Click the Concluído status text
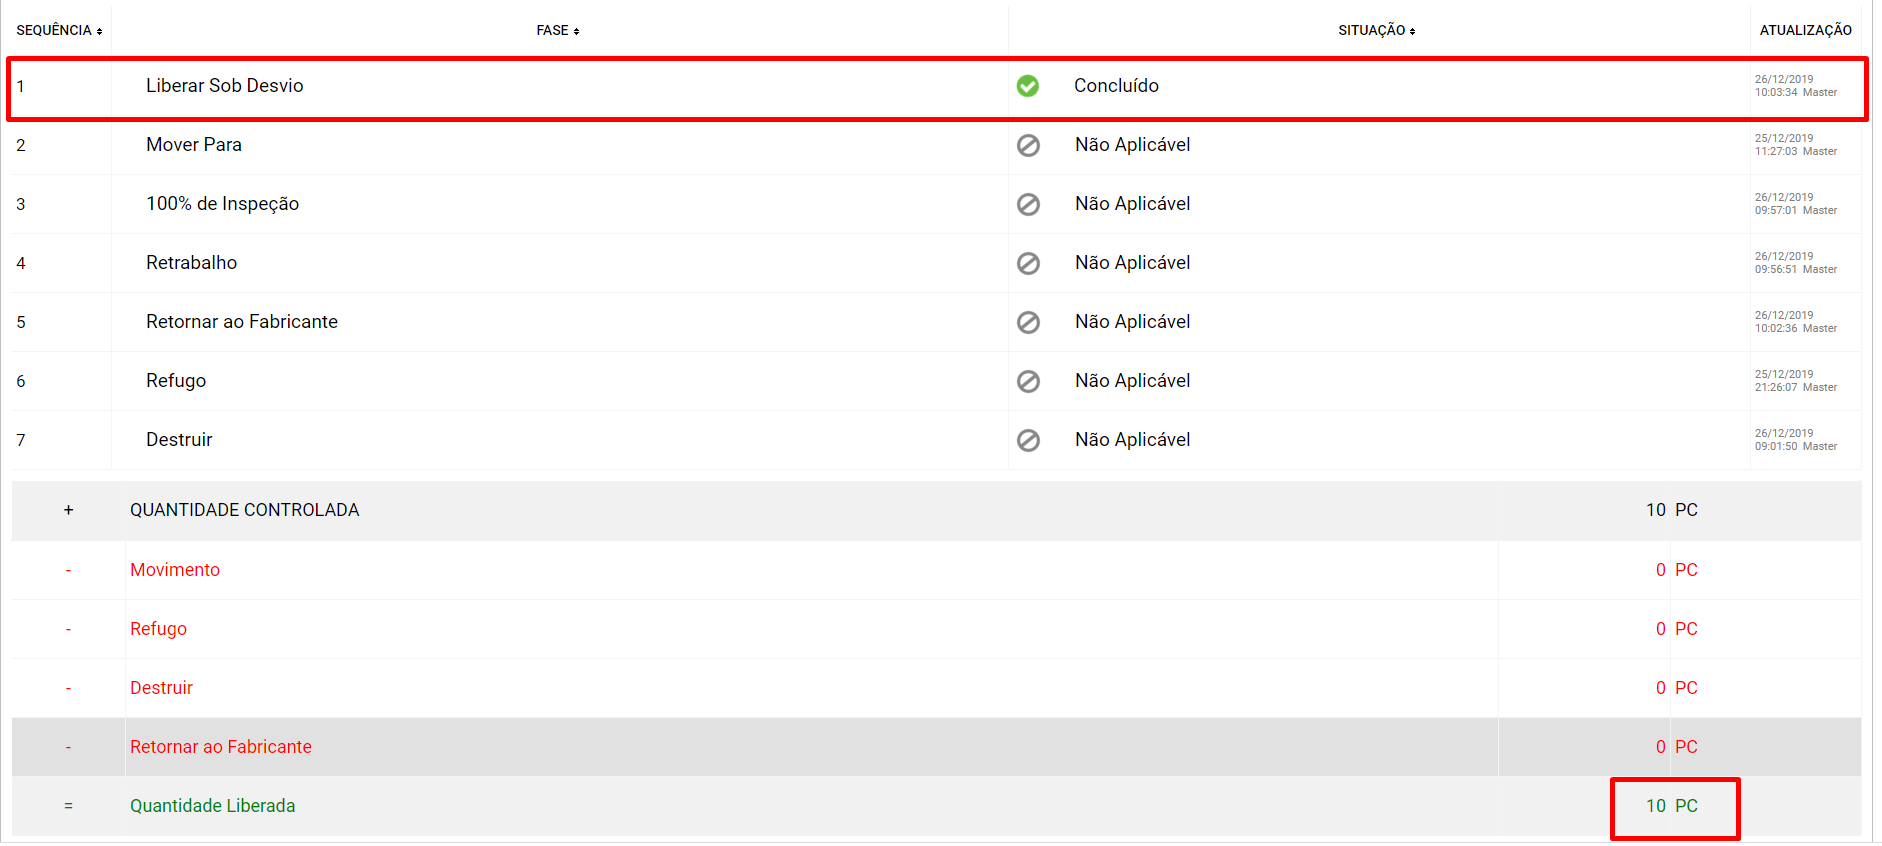This screenshot has width=1882, height=846. pyautogui.click(x=1116, y=86)
